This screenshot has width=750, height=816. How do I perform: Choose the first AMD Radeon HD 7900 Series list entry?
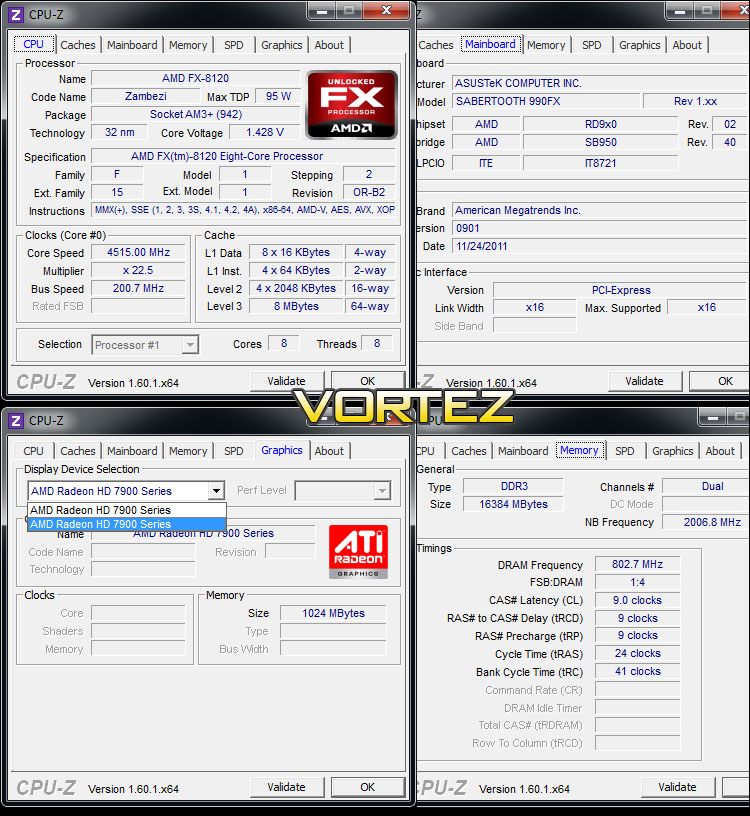pos(127,510)
